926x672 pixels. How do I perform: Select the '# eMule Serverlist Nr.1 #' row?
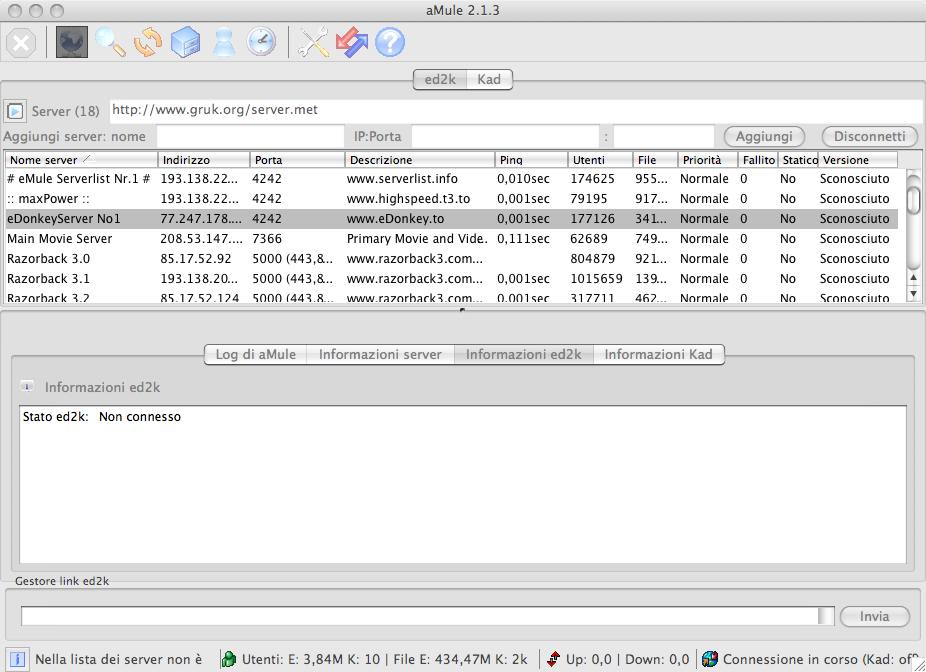452,178
